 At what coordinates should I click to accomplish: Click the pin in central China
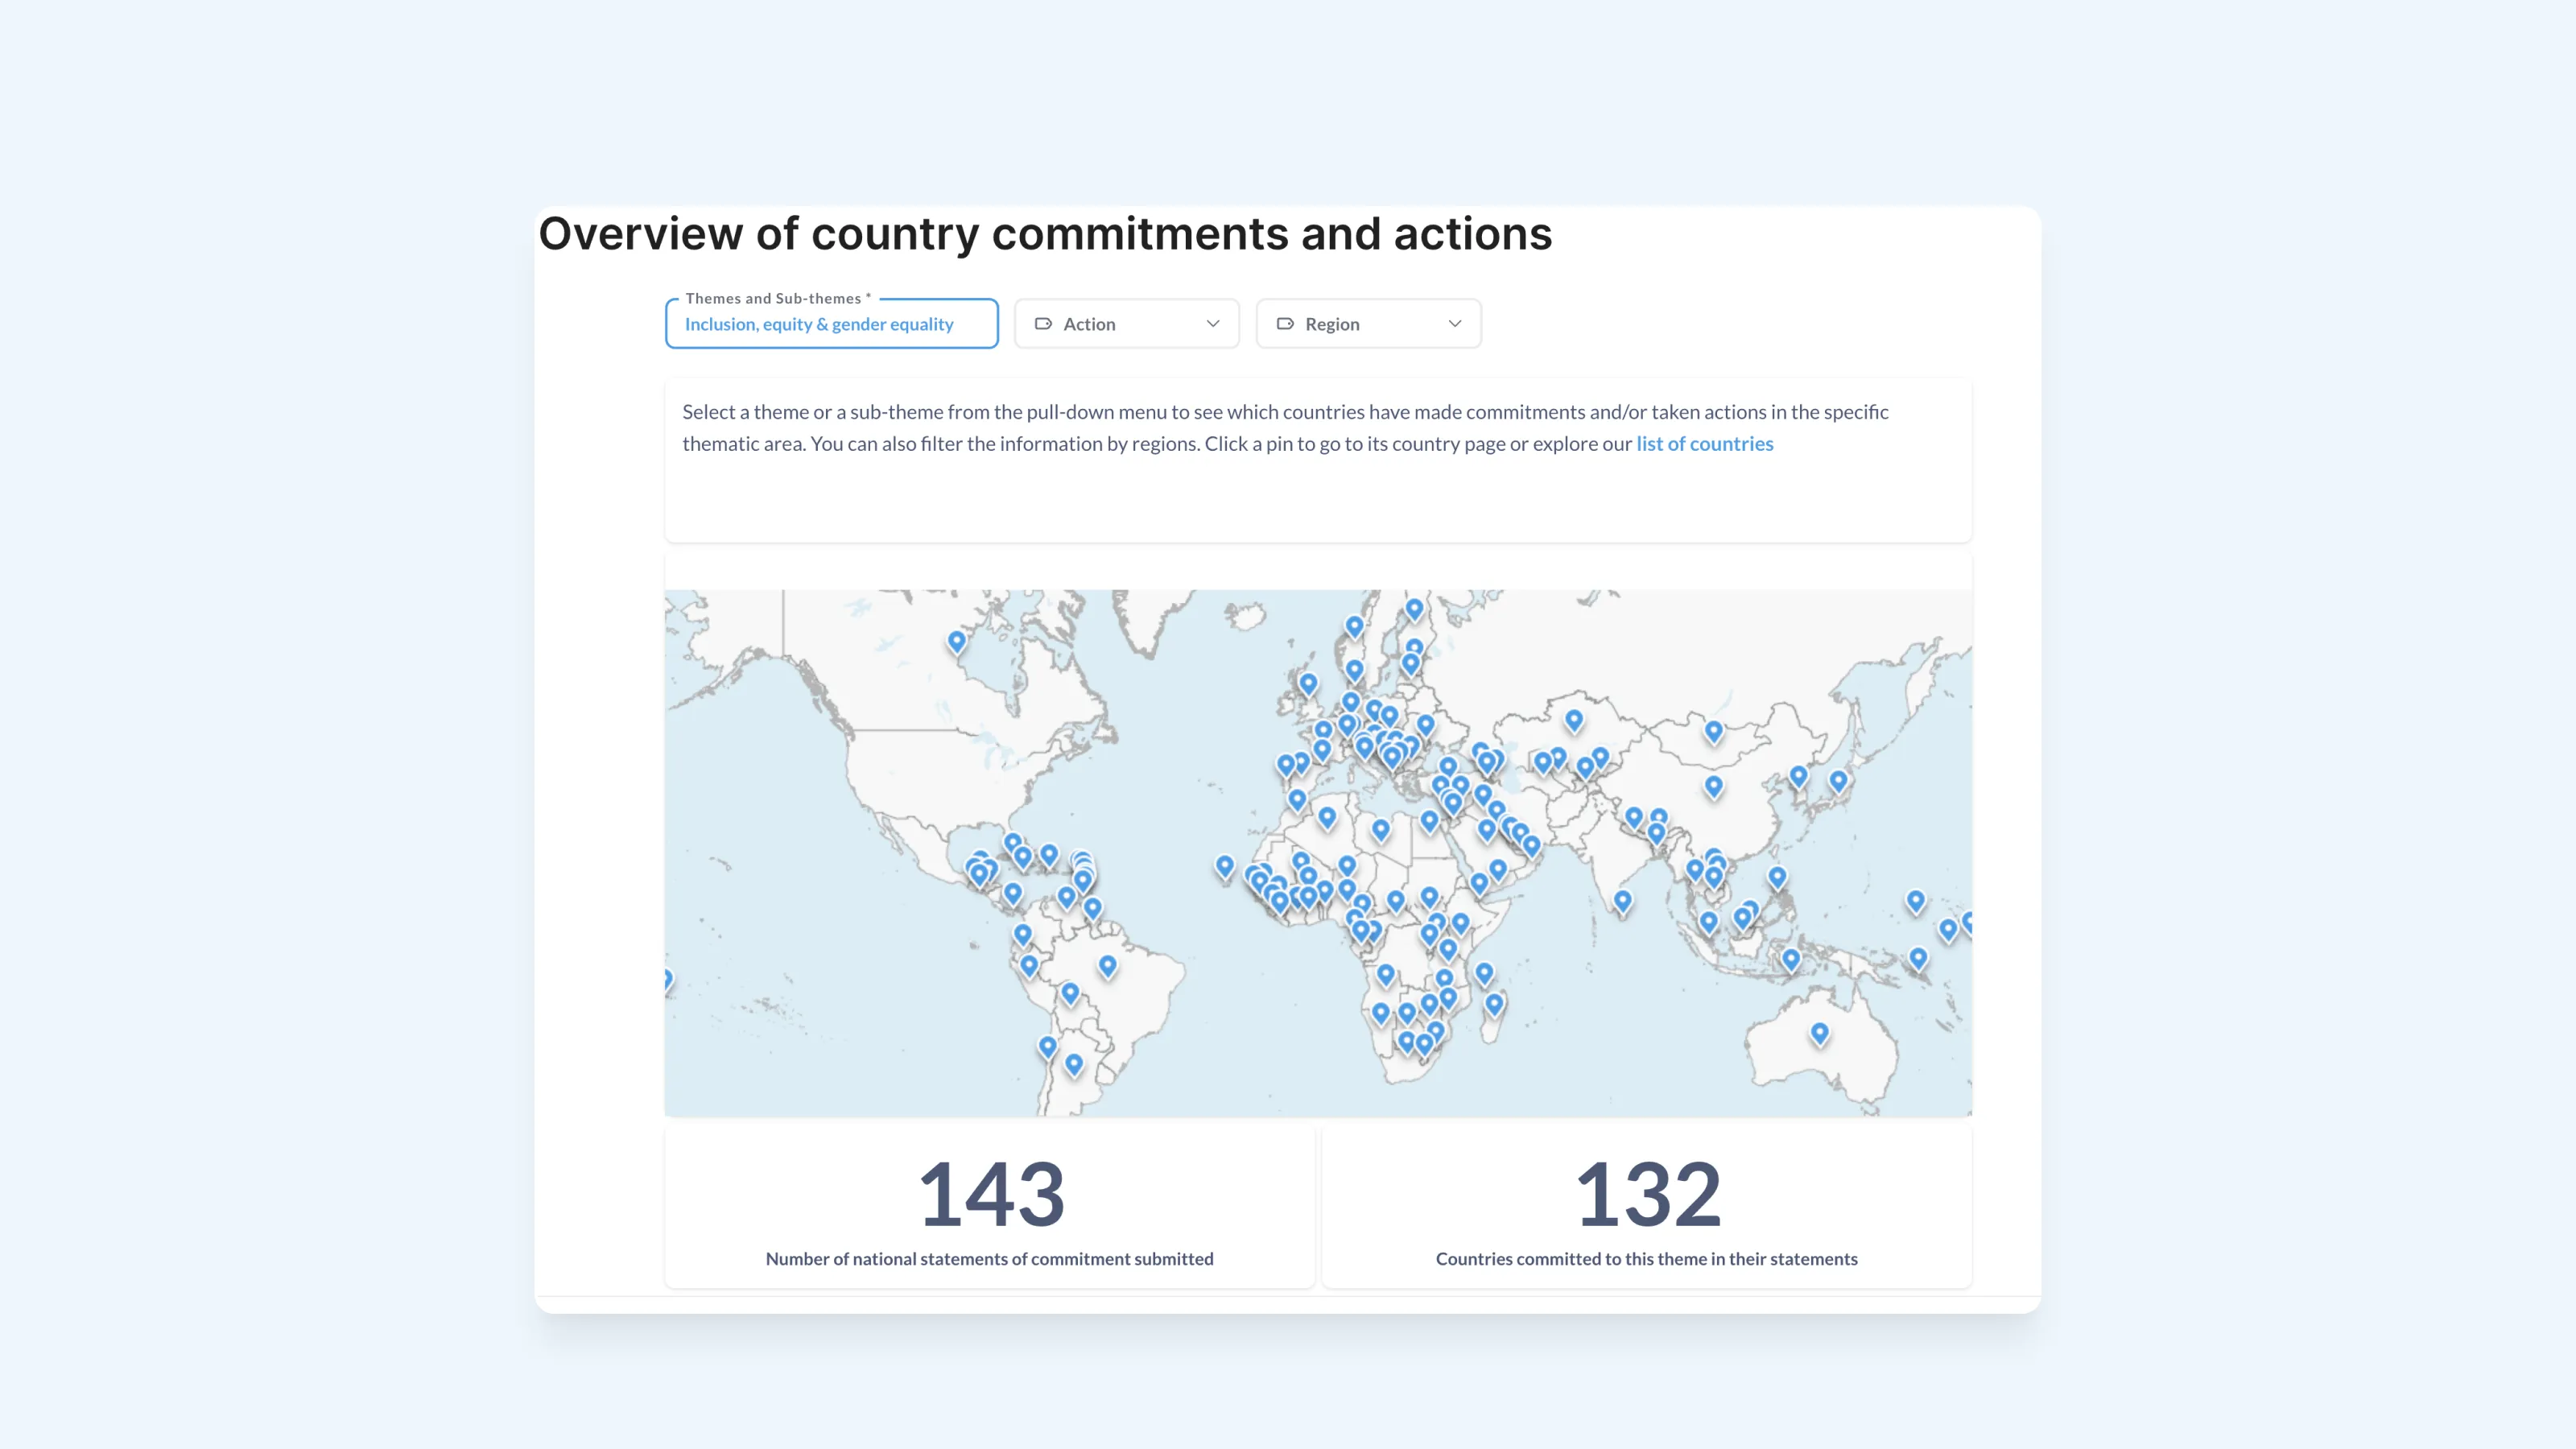[1713, 785]
